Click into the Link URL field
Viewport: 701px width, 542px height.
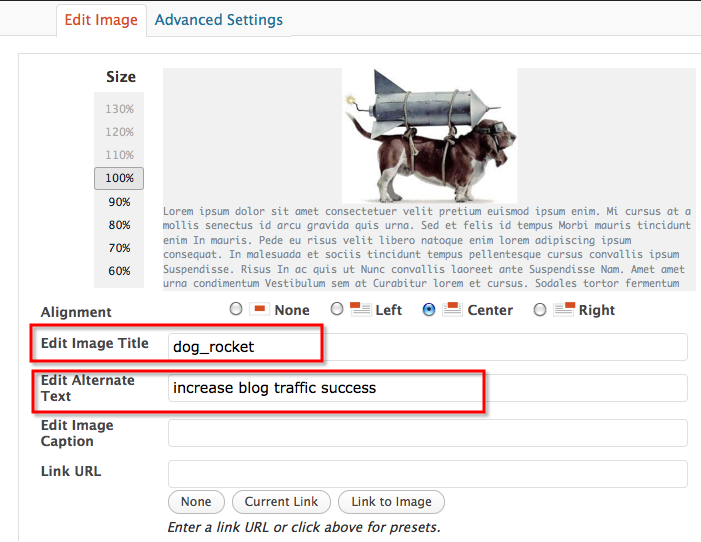point(428,474)
